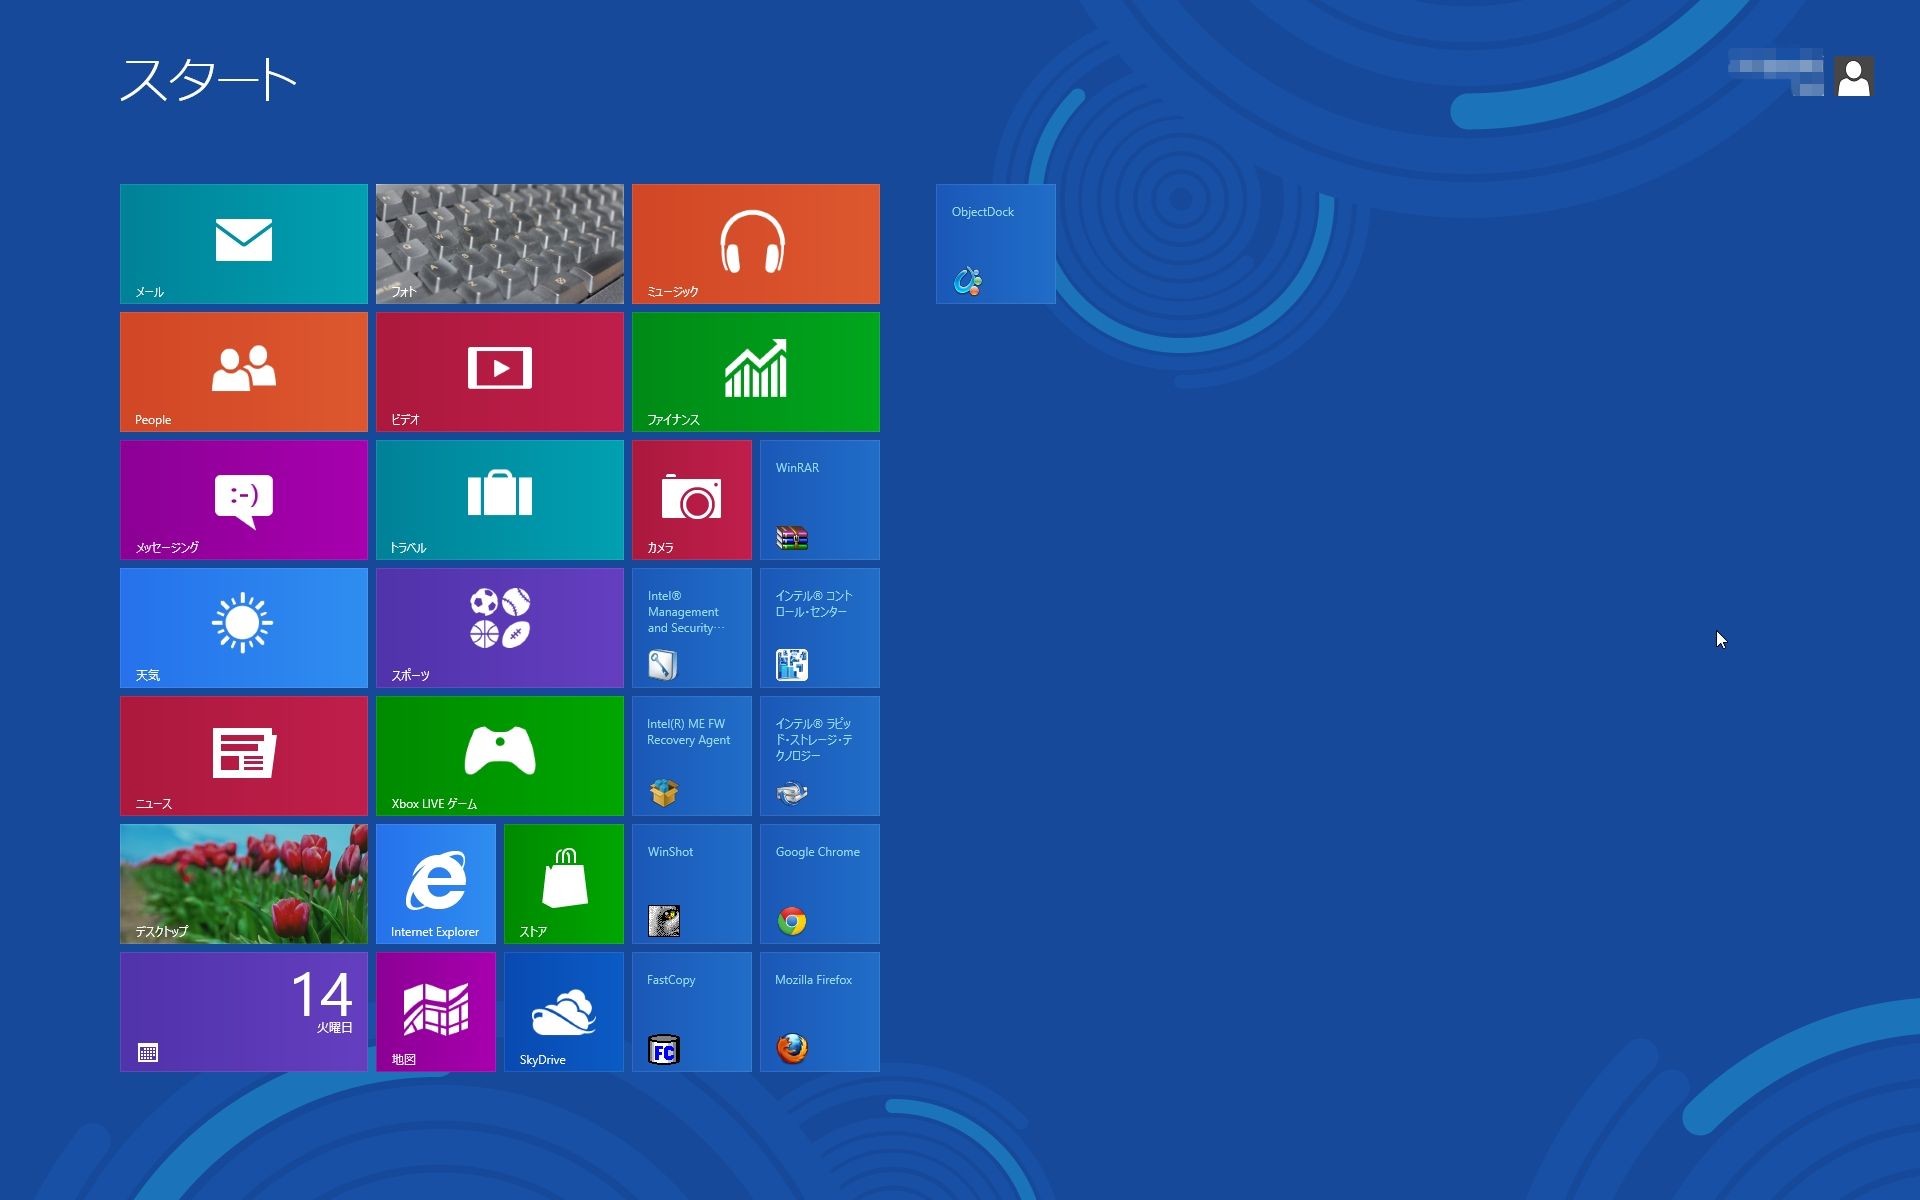
Task: Open the SkyDrive cloud tile
Action: pyautogui.click(x=563, y=1011)
